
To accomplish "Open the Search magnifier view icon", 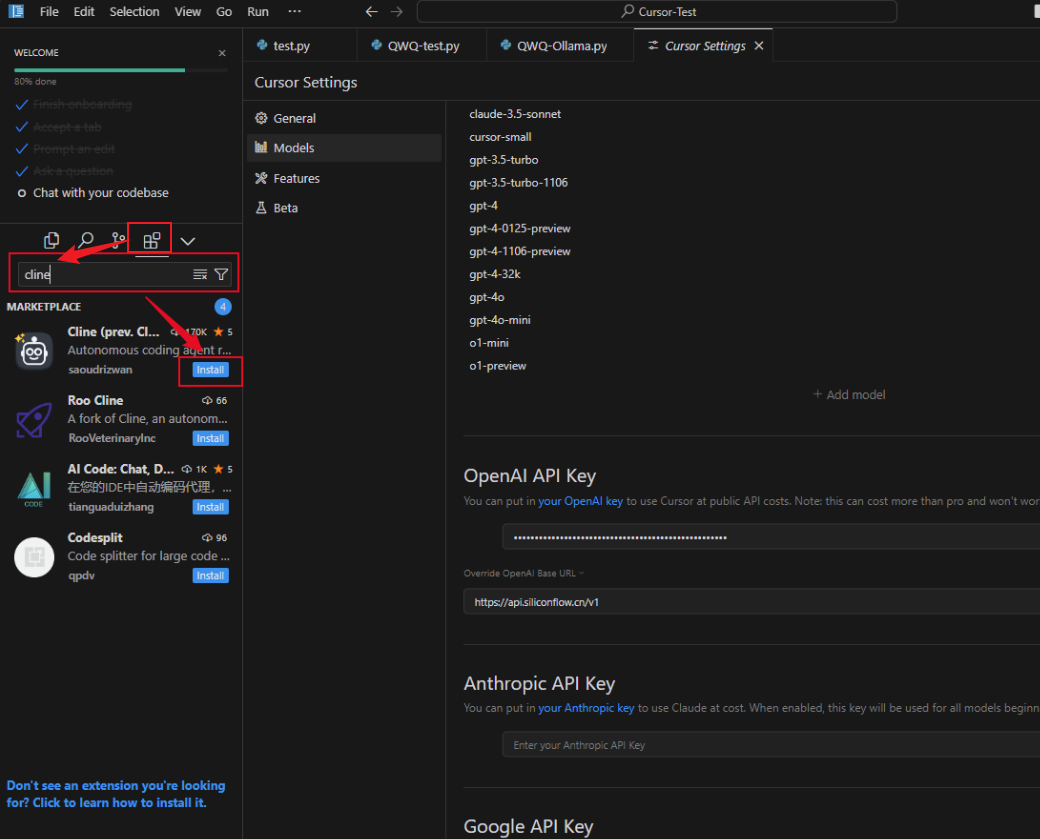I will [86, 241].
